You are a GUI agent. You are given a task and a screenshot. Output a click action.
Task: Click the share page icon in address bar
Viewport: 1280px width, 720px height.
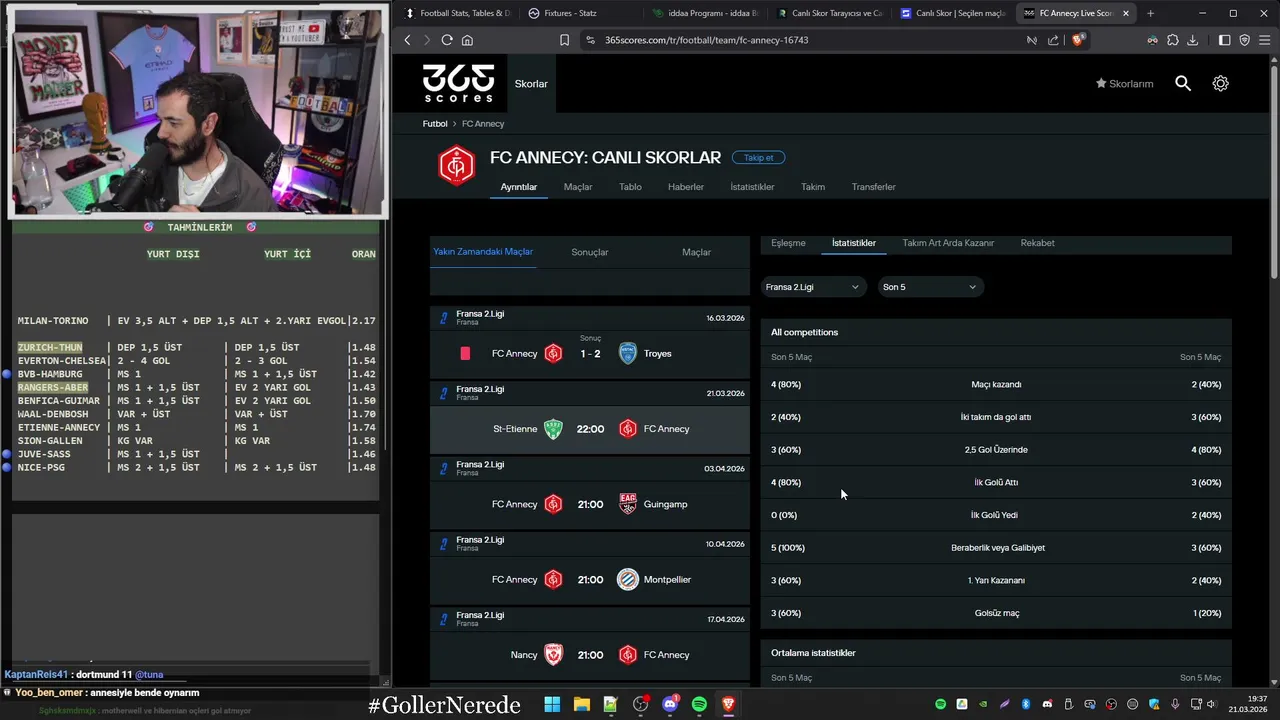(x=1053, y=40)
